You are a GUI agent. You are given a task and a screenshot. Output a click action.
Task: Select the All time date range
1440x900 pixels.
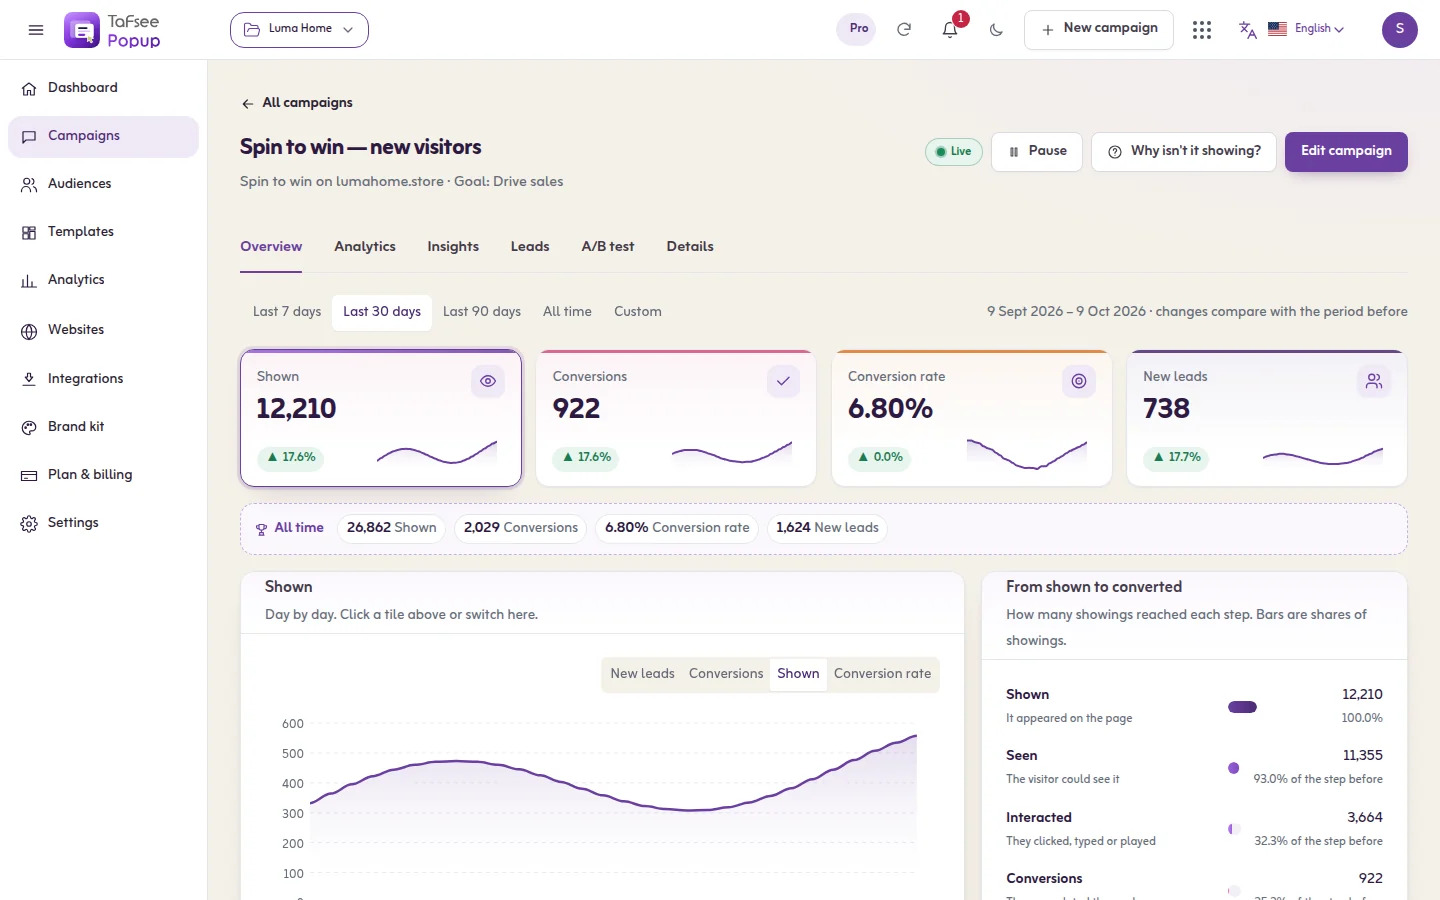click(x=567, y=312)
